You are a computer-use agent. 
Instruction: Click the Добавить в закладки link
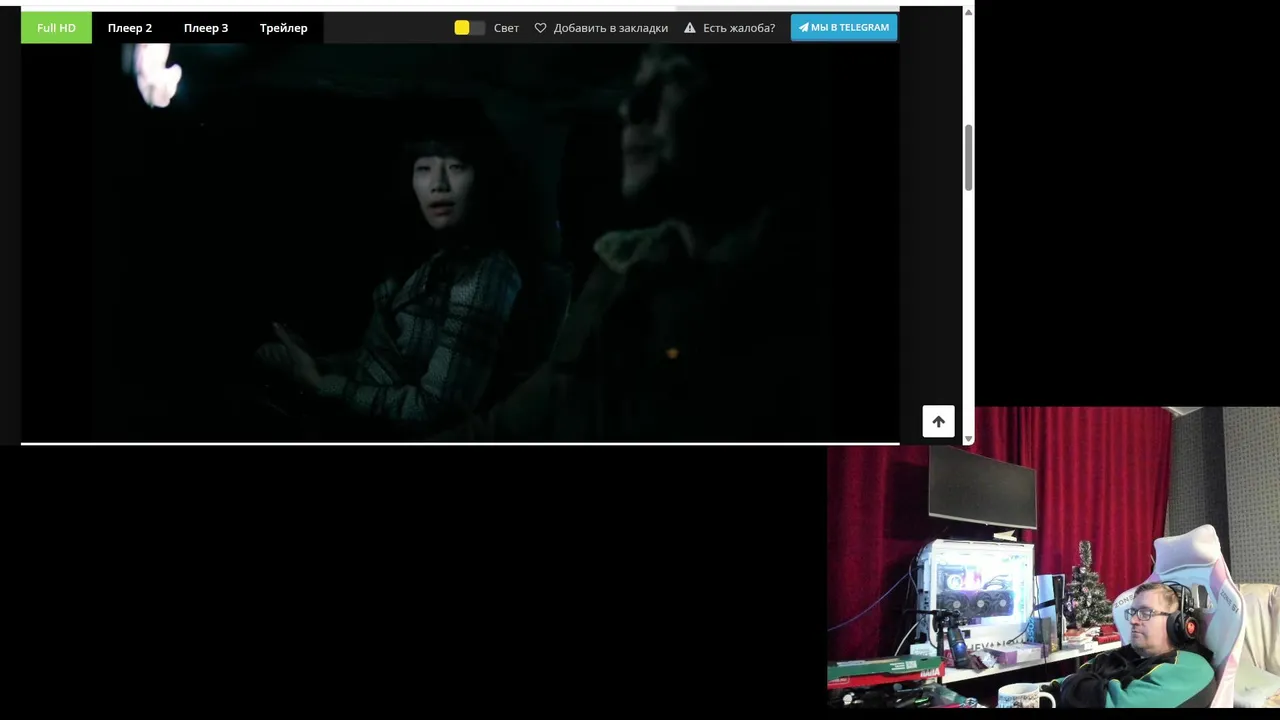click(610, 28)
